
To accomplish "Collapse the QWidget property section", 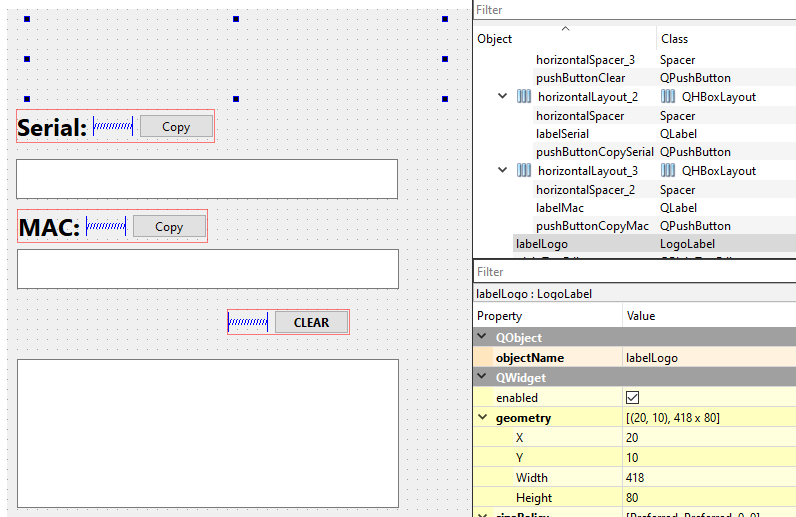I will point(484,378).
